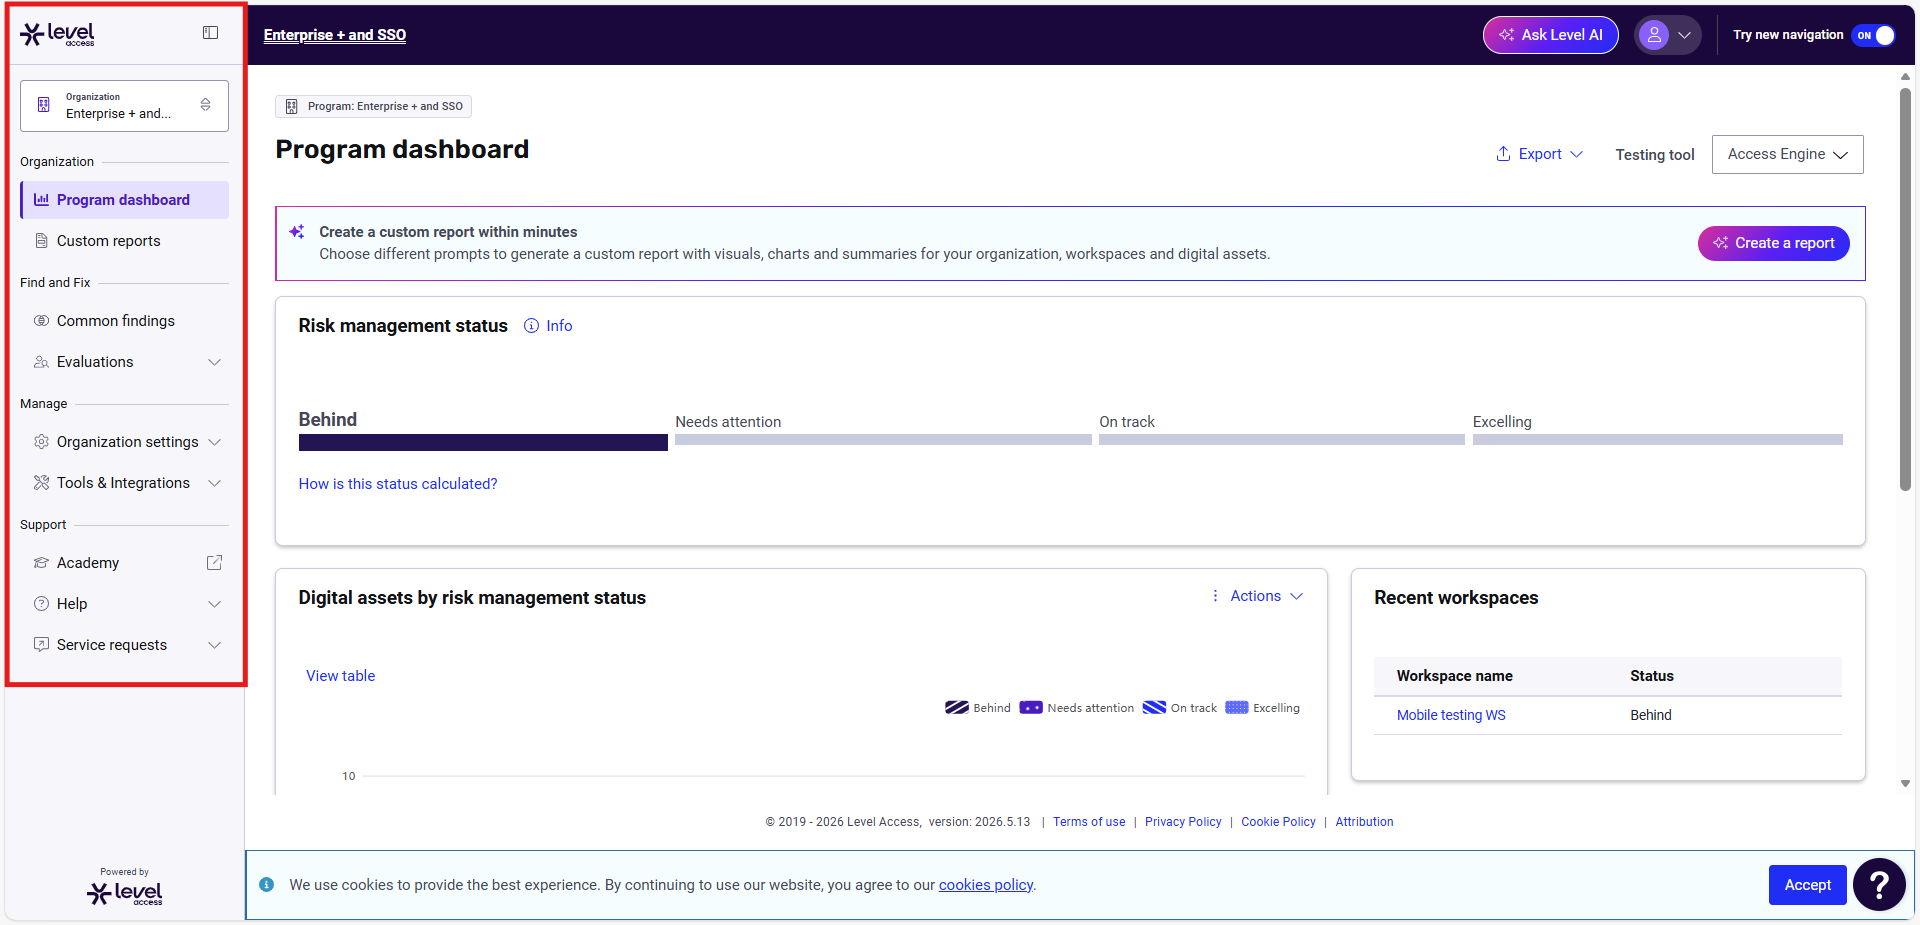
Task: Go to Common findings in the sidebar
Action: 125,321
